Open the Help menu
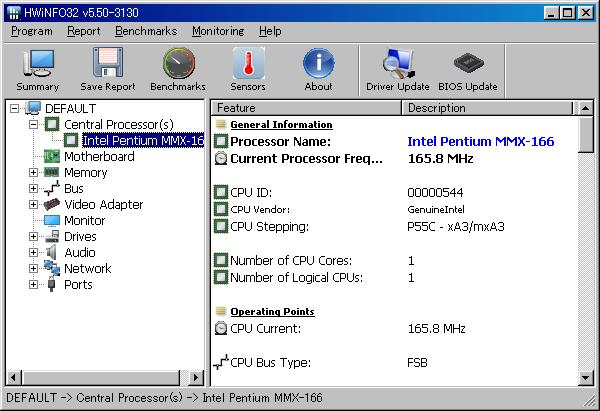 [270, 31]
